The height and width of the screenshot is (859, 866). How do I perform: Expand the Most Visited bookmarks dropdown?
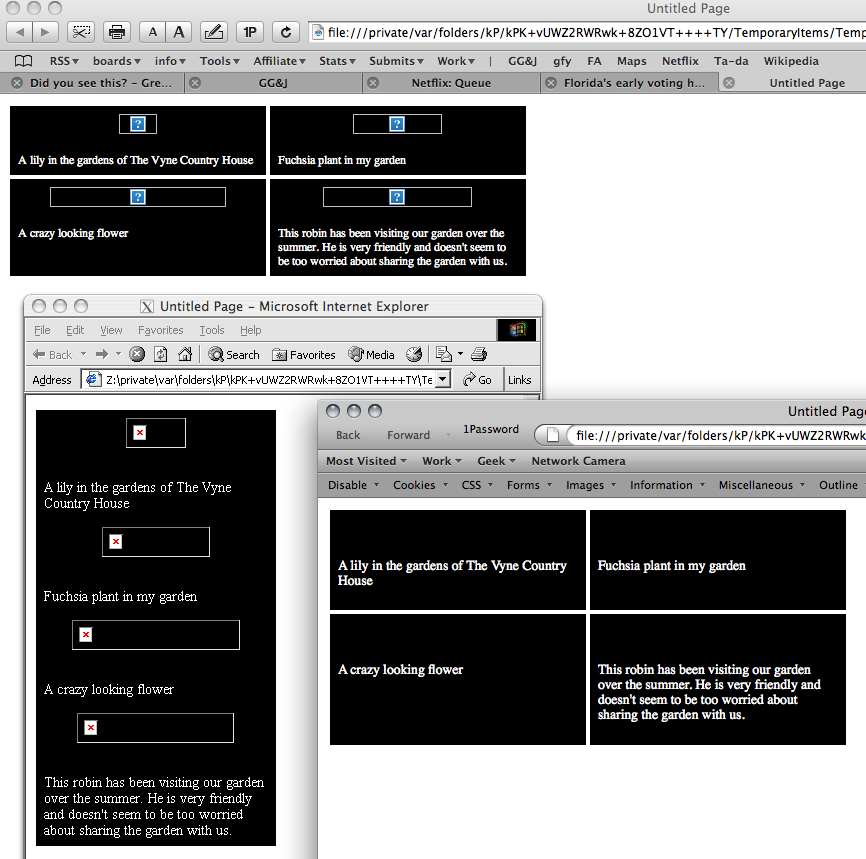tap(366, 461)
